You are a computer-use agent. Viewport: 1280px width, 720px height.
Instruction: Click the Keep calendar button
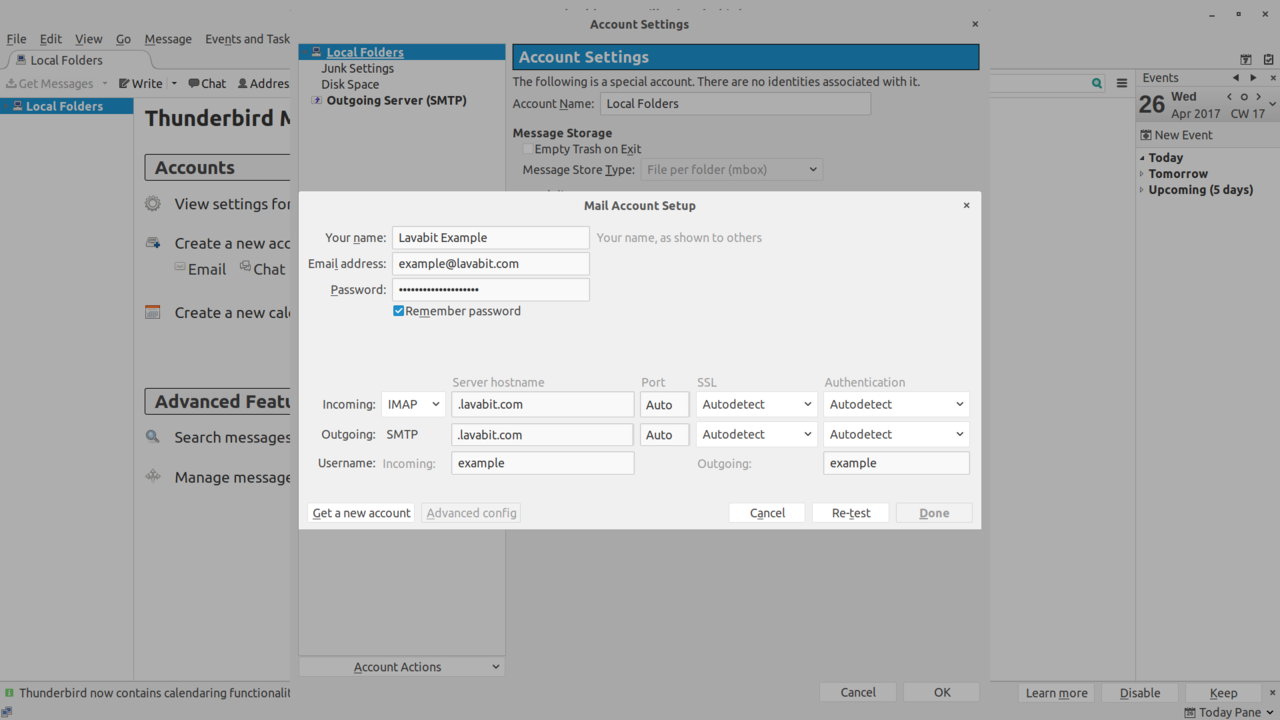[x=1223, y=693]
